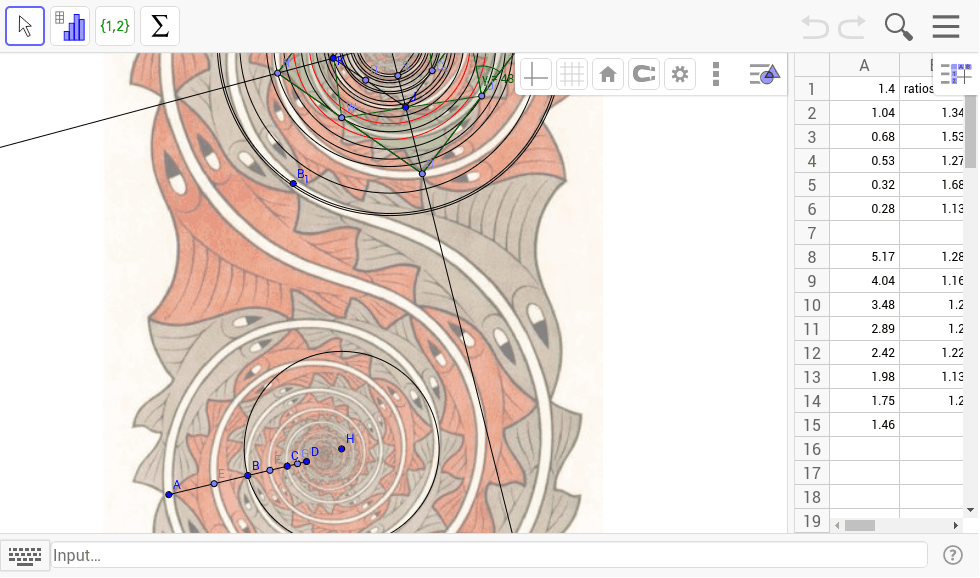The width and height of the screenshot is (980, 578).
Task: Toggle the graphics style bar
Action: point(764,74)
